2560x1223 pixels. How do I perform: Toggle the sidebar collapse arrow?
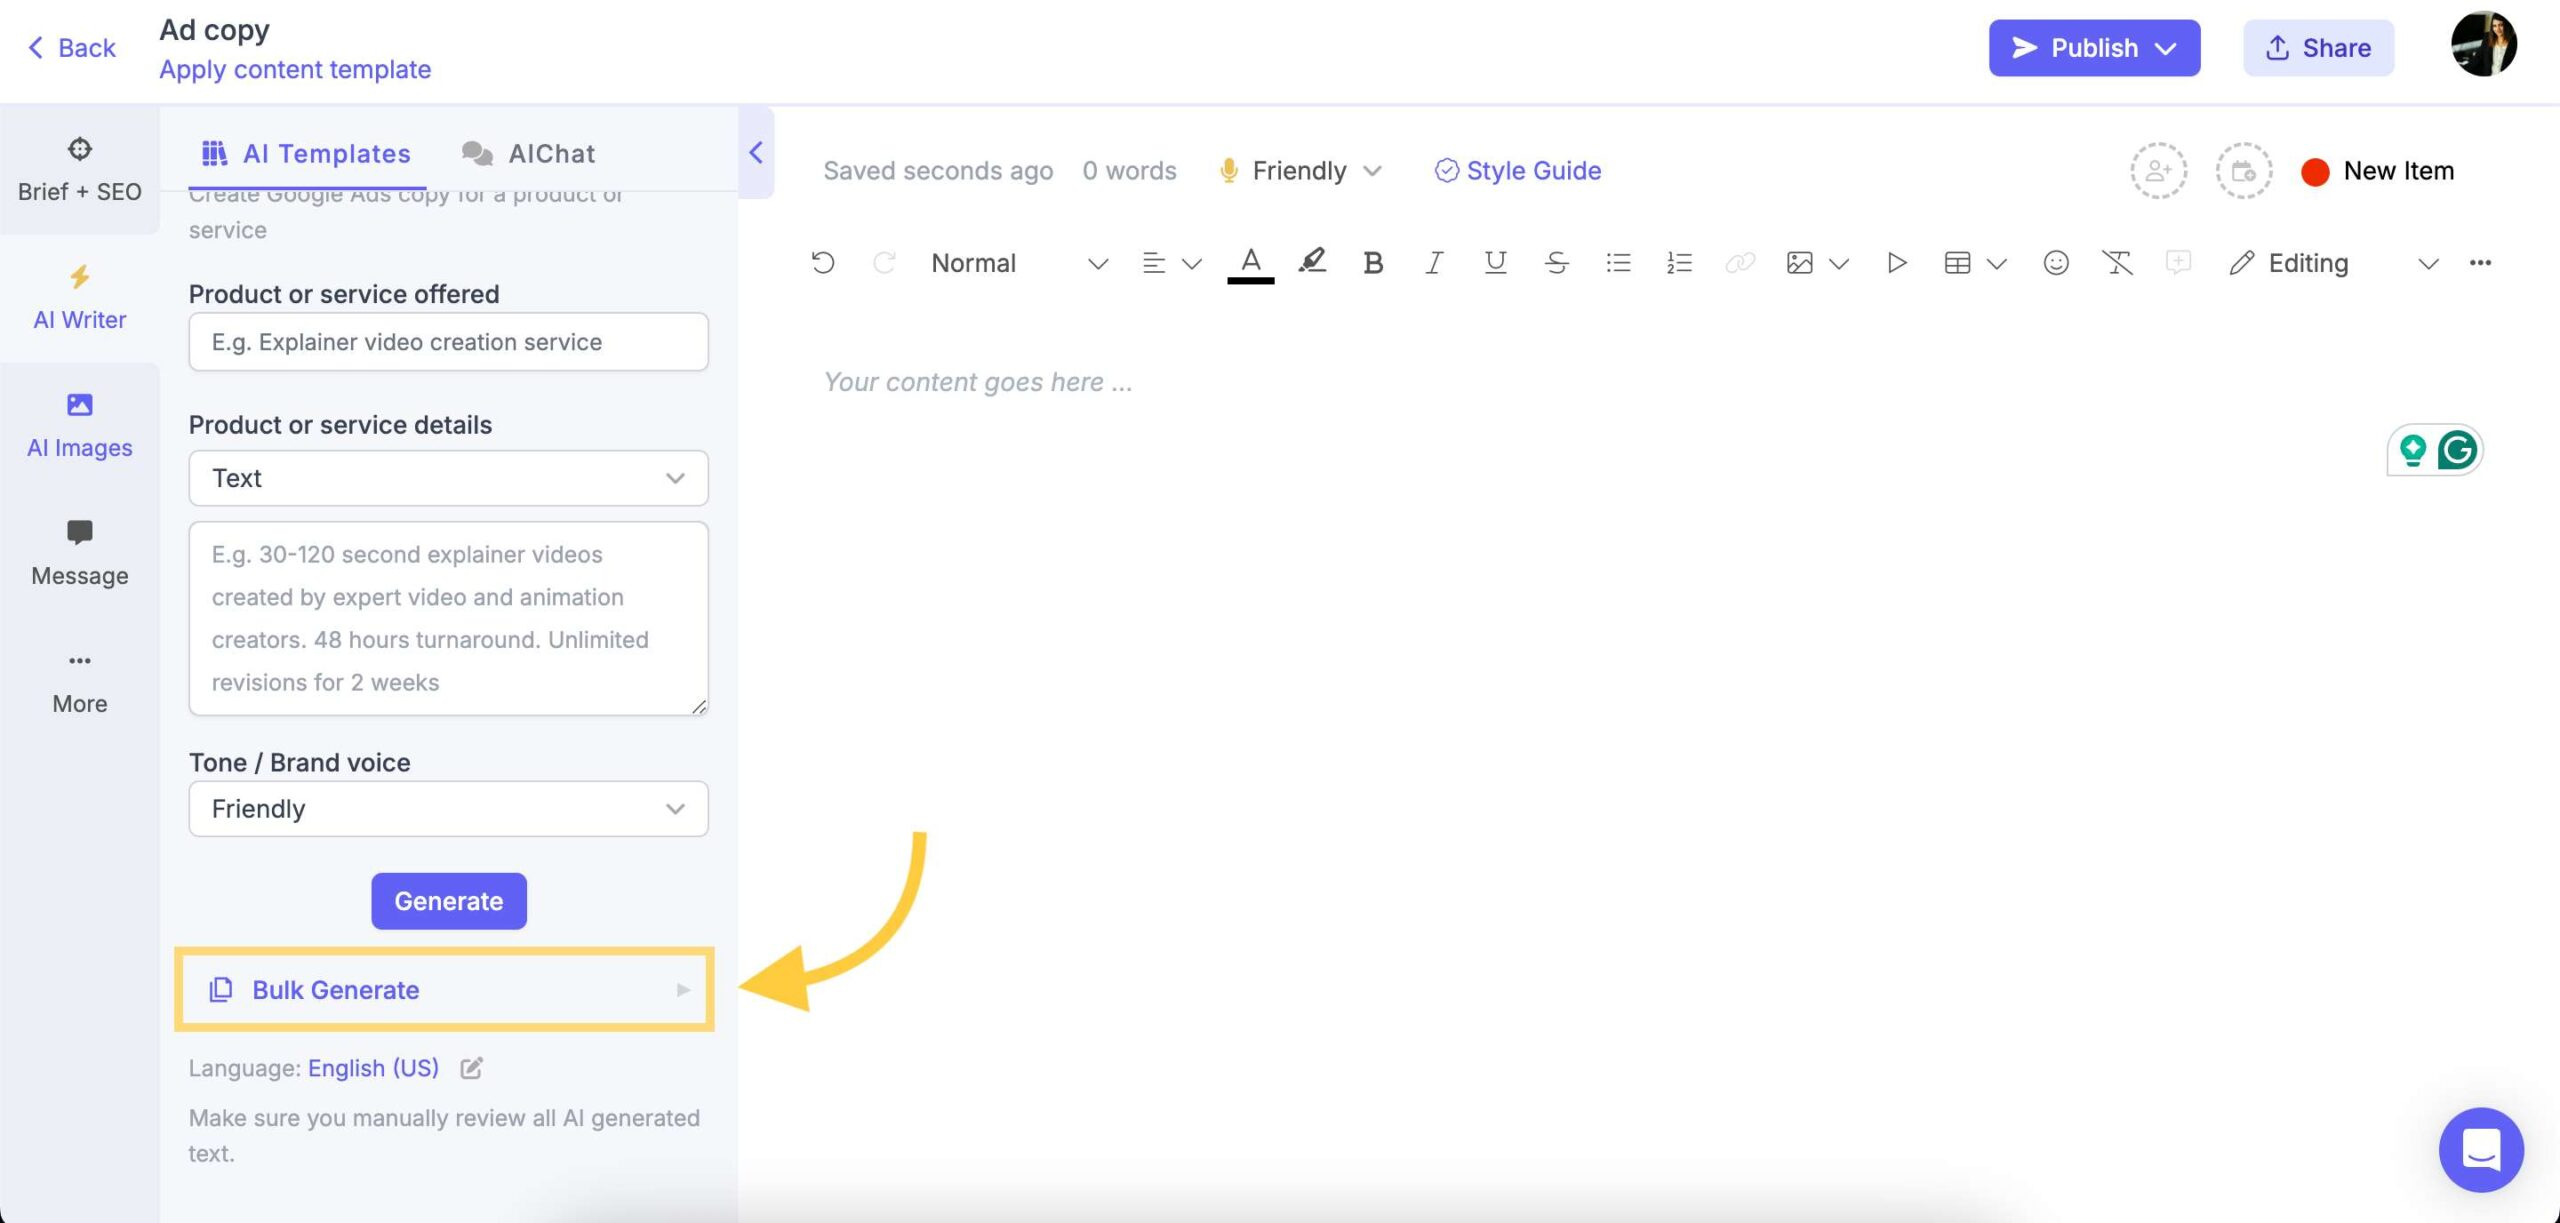(x=754, y=152)
